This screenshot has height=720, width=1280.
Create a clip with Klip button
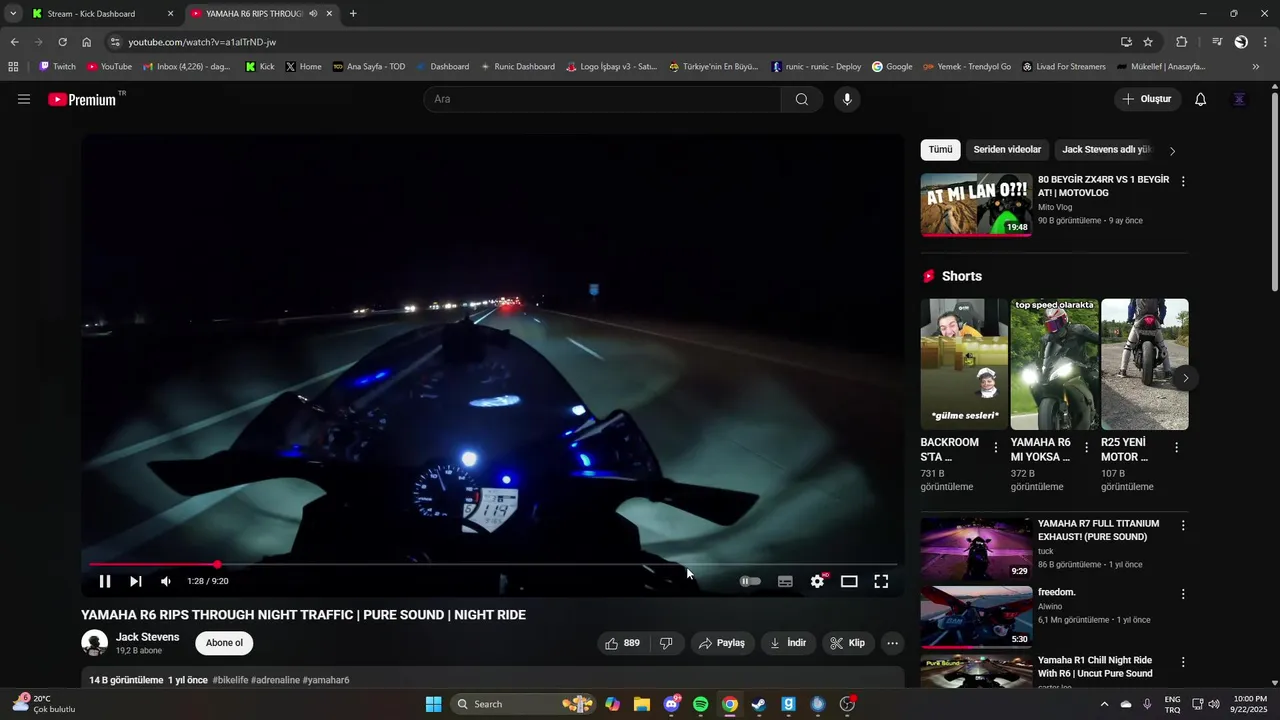tap(848, 643)
